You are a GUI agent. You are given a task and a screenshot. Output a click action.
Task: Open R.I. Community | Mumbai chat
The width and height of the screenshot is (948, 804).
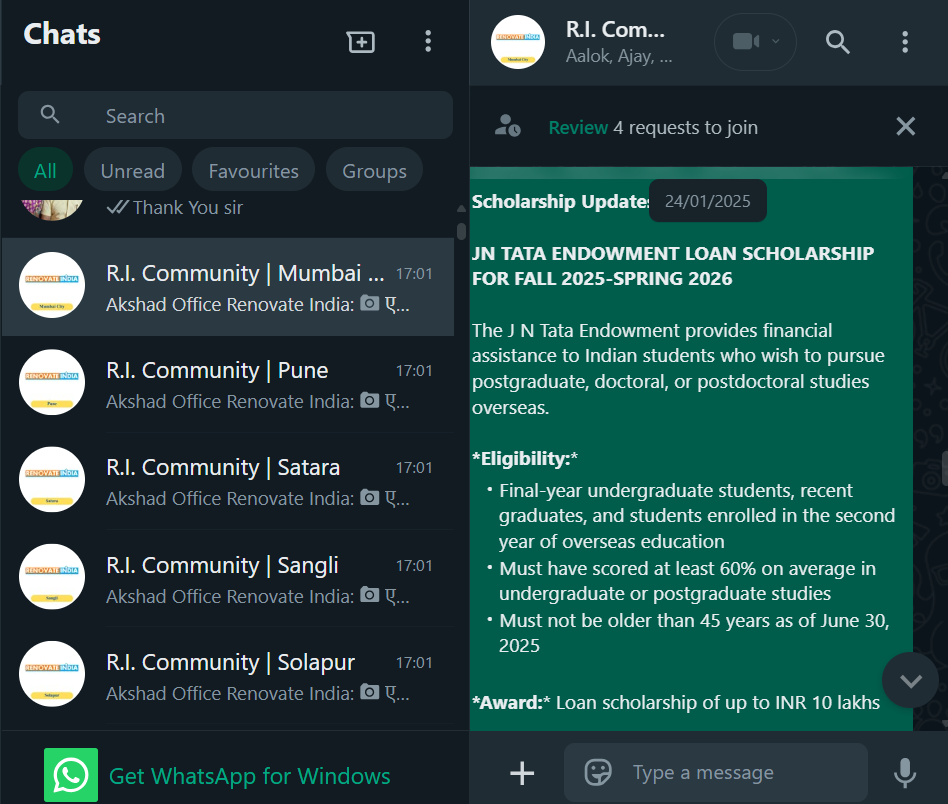coord(228,287)
